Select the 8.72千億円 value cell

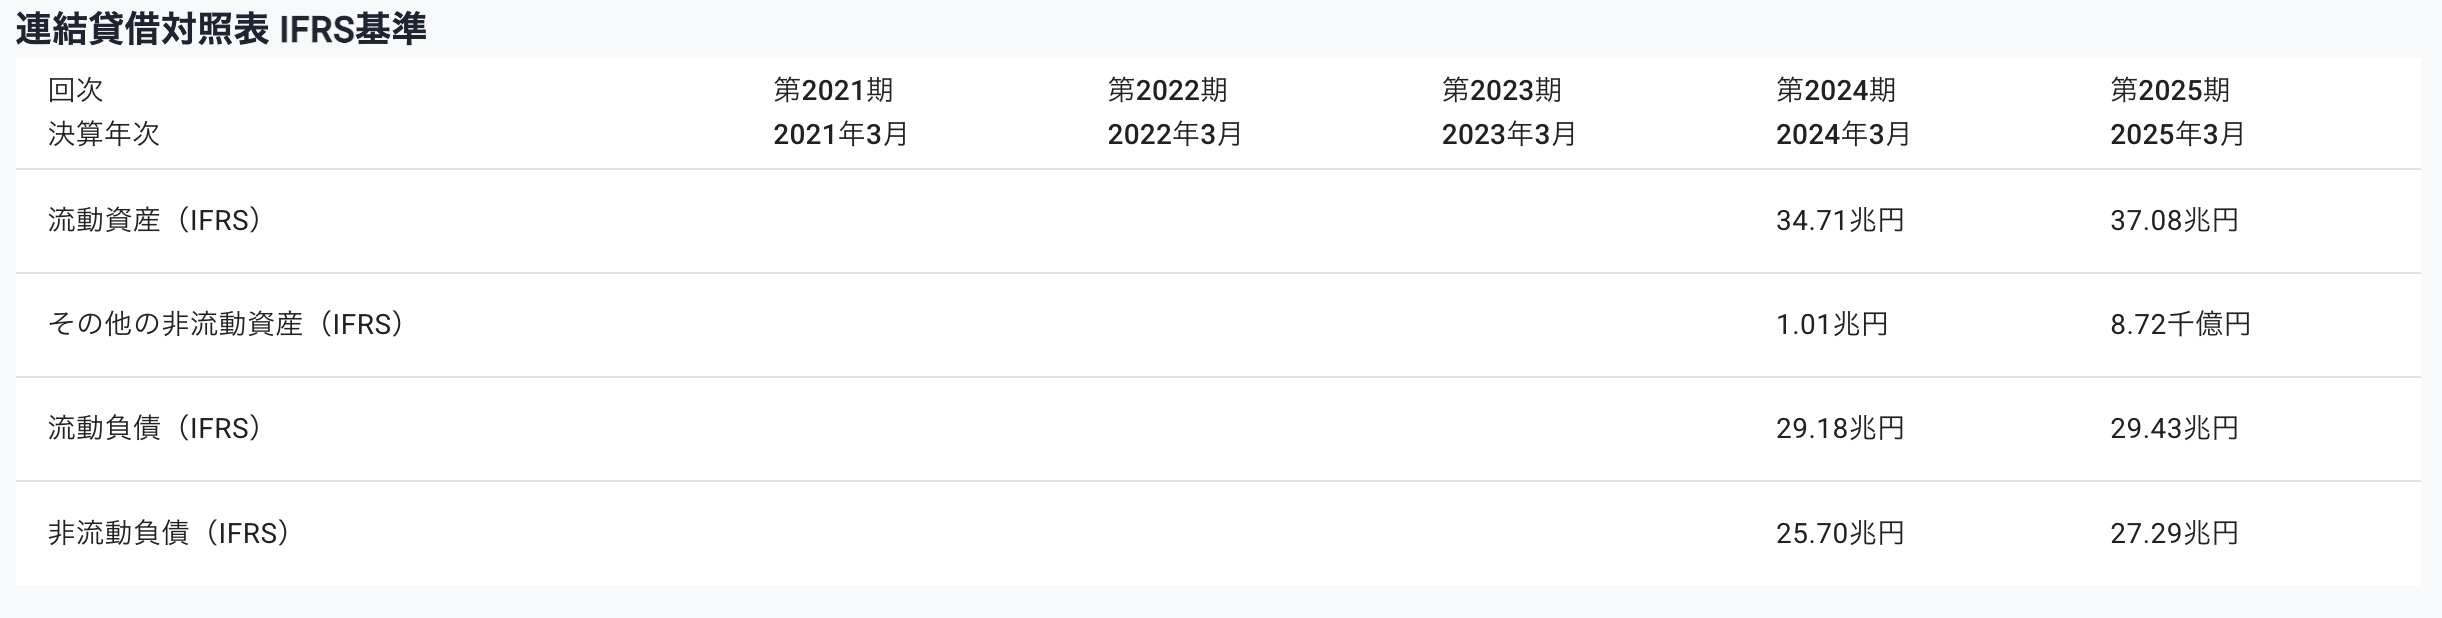[x=2180, y=324]
